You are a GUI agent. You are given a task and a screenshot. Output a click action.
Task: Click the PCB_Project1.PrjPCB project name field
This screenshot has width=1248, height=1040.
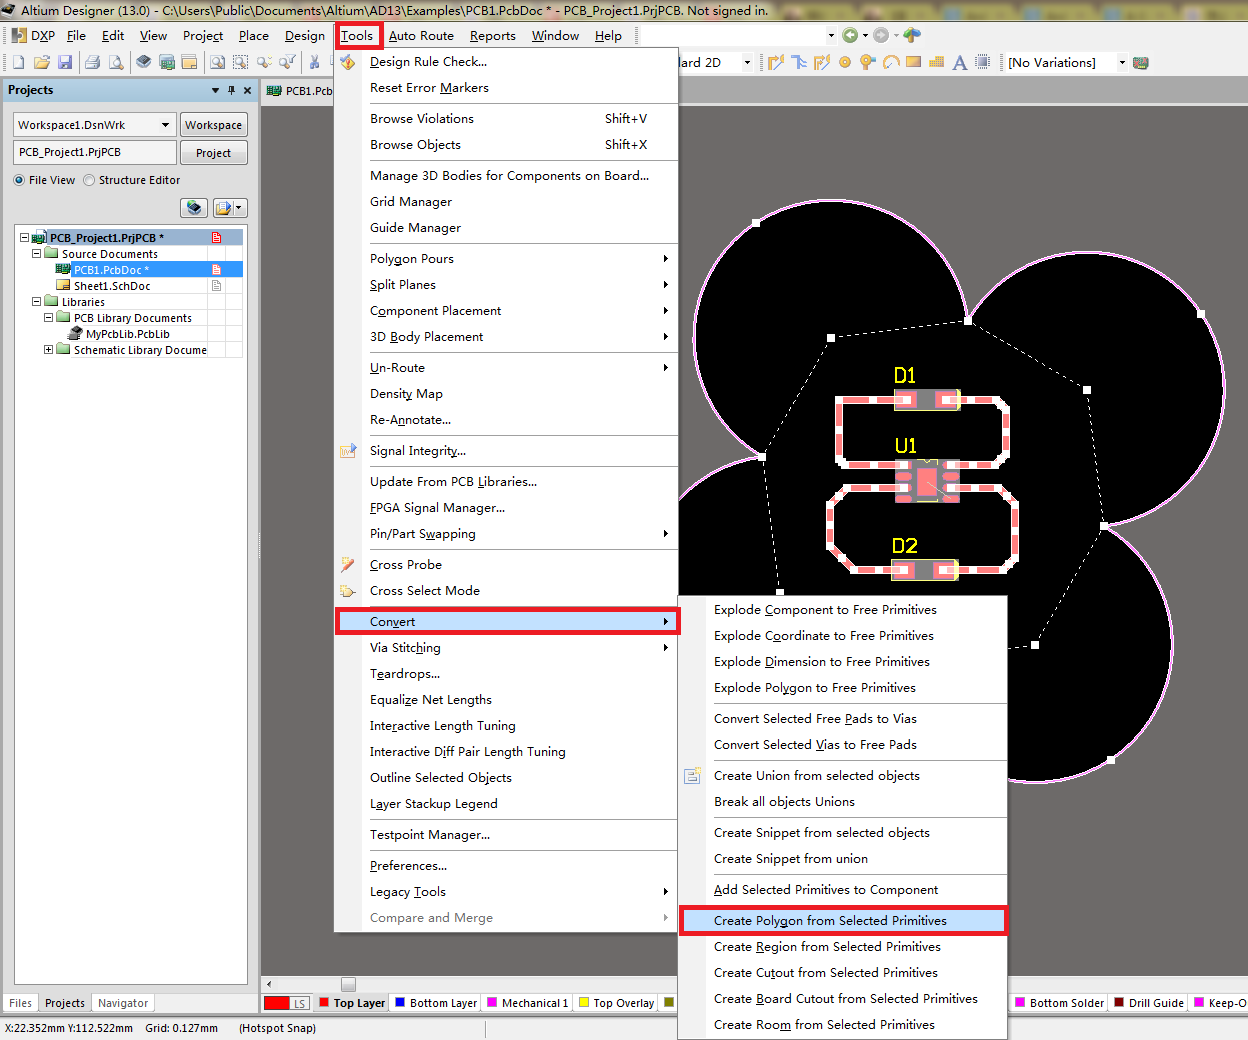[x=95, y=153]
